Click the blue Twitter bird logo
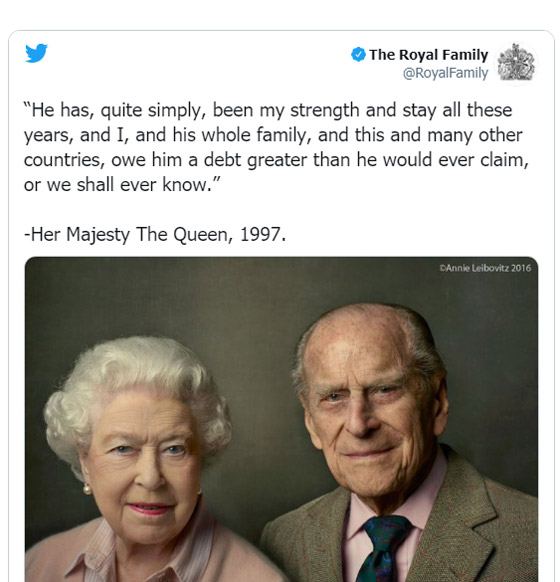Screen dimensions: 560x582 click(36, 53)
